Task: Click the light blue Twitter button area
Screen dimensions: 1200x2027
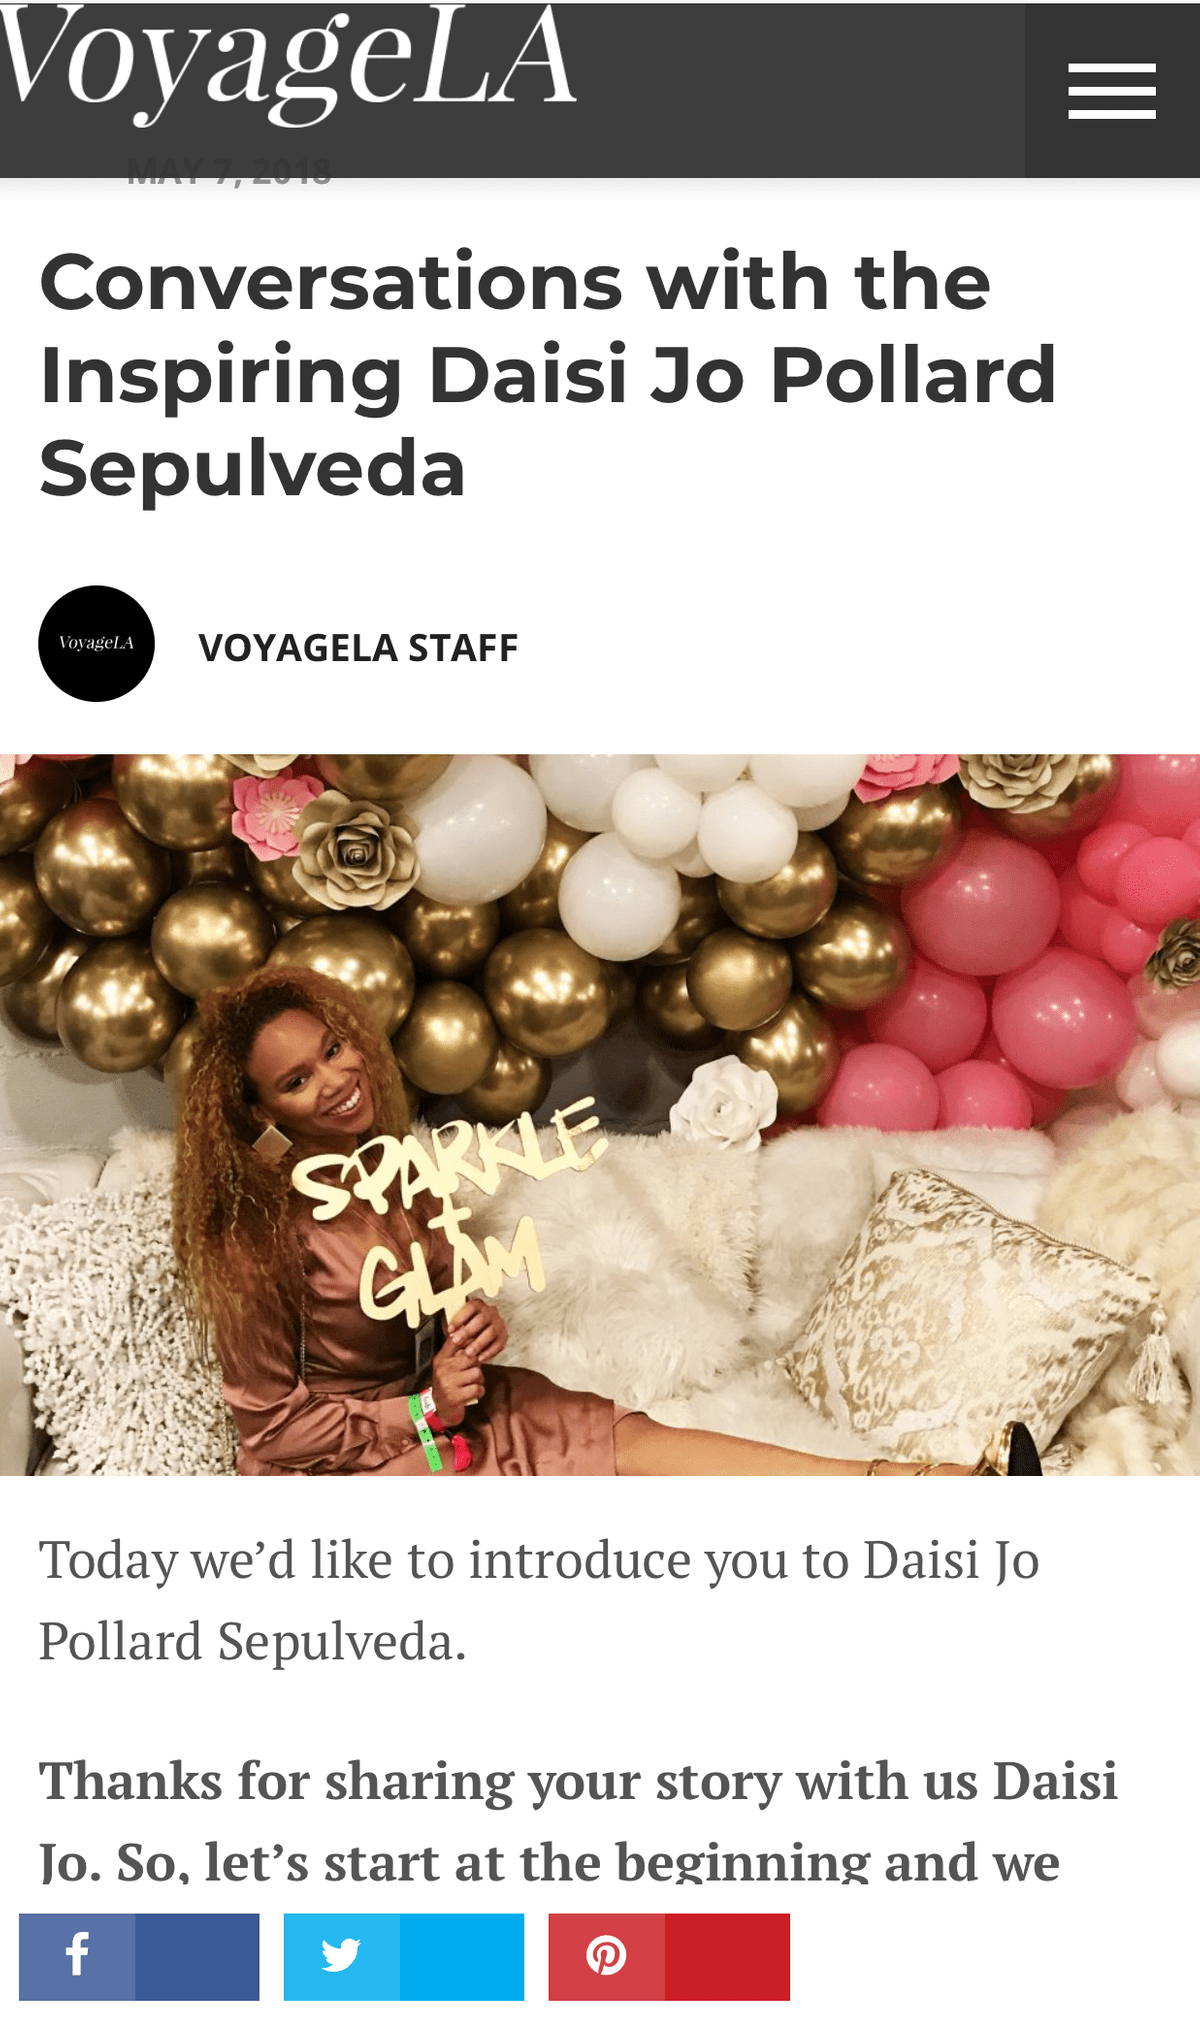Action: tap(462, 1956)
